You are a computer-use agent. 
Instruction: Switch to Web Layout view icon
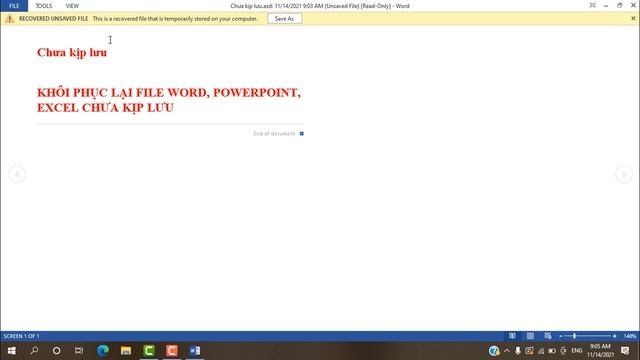pos(548,336)
